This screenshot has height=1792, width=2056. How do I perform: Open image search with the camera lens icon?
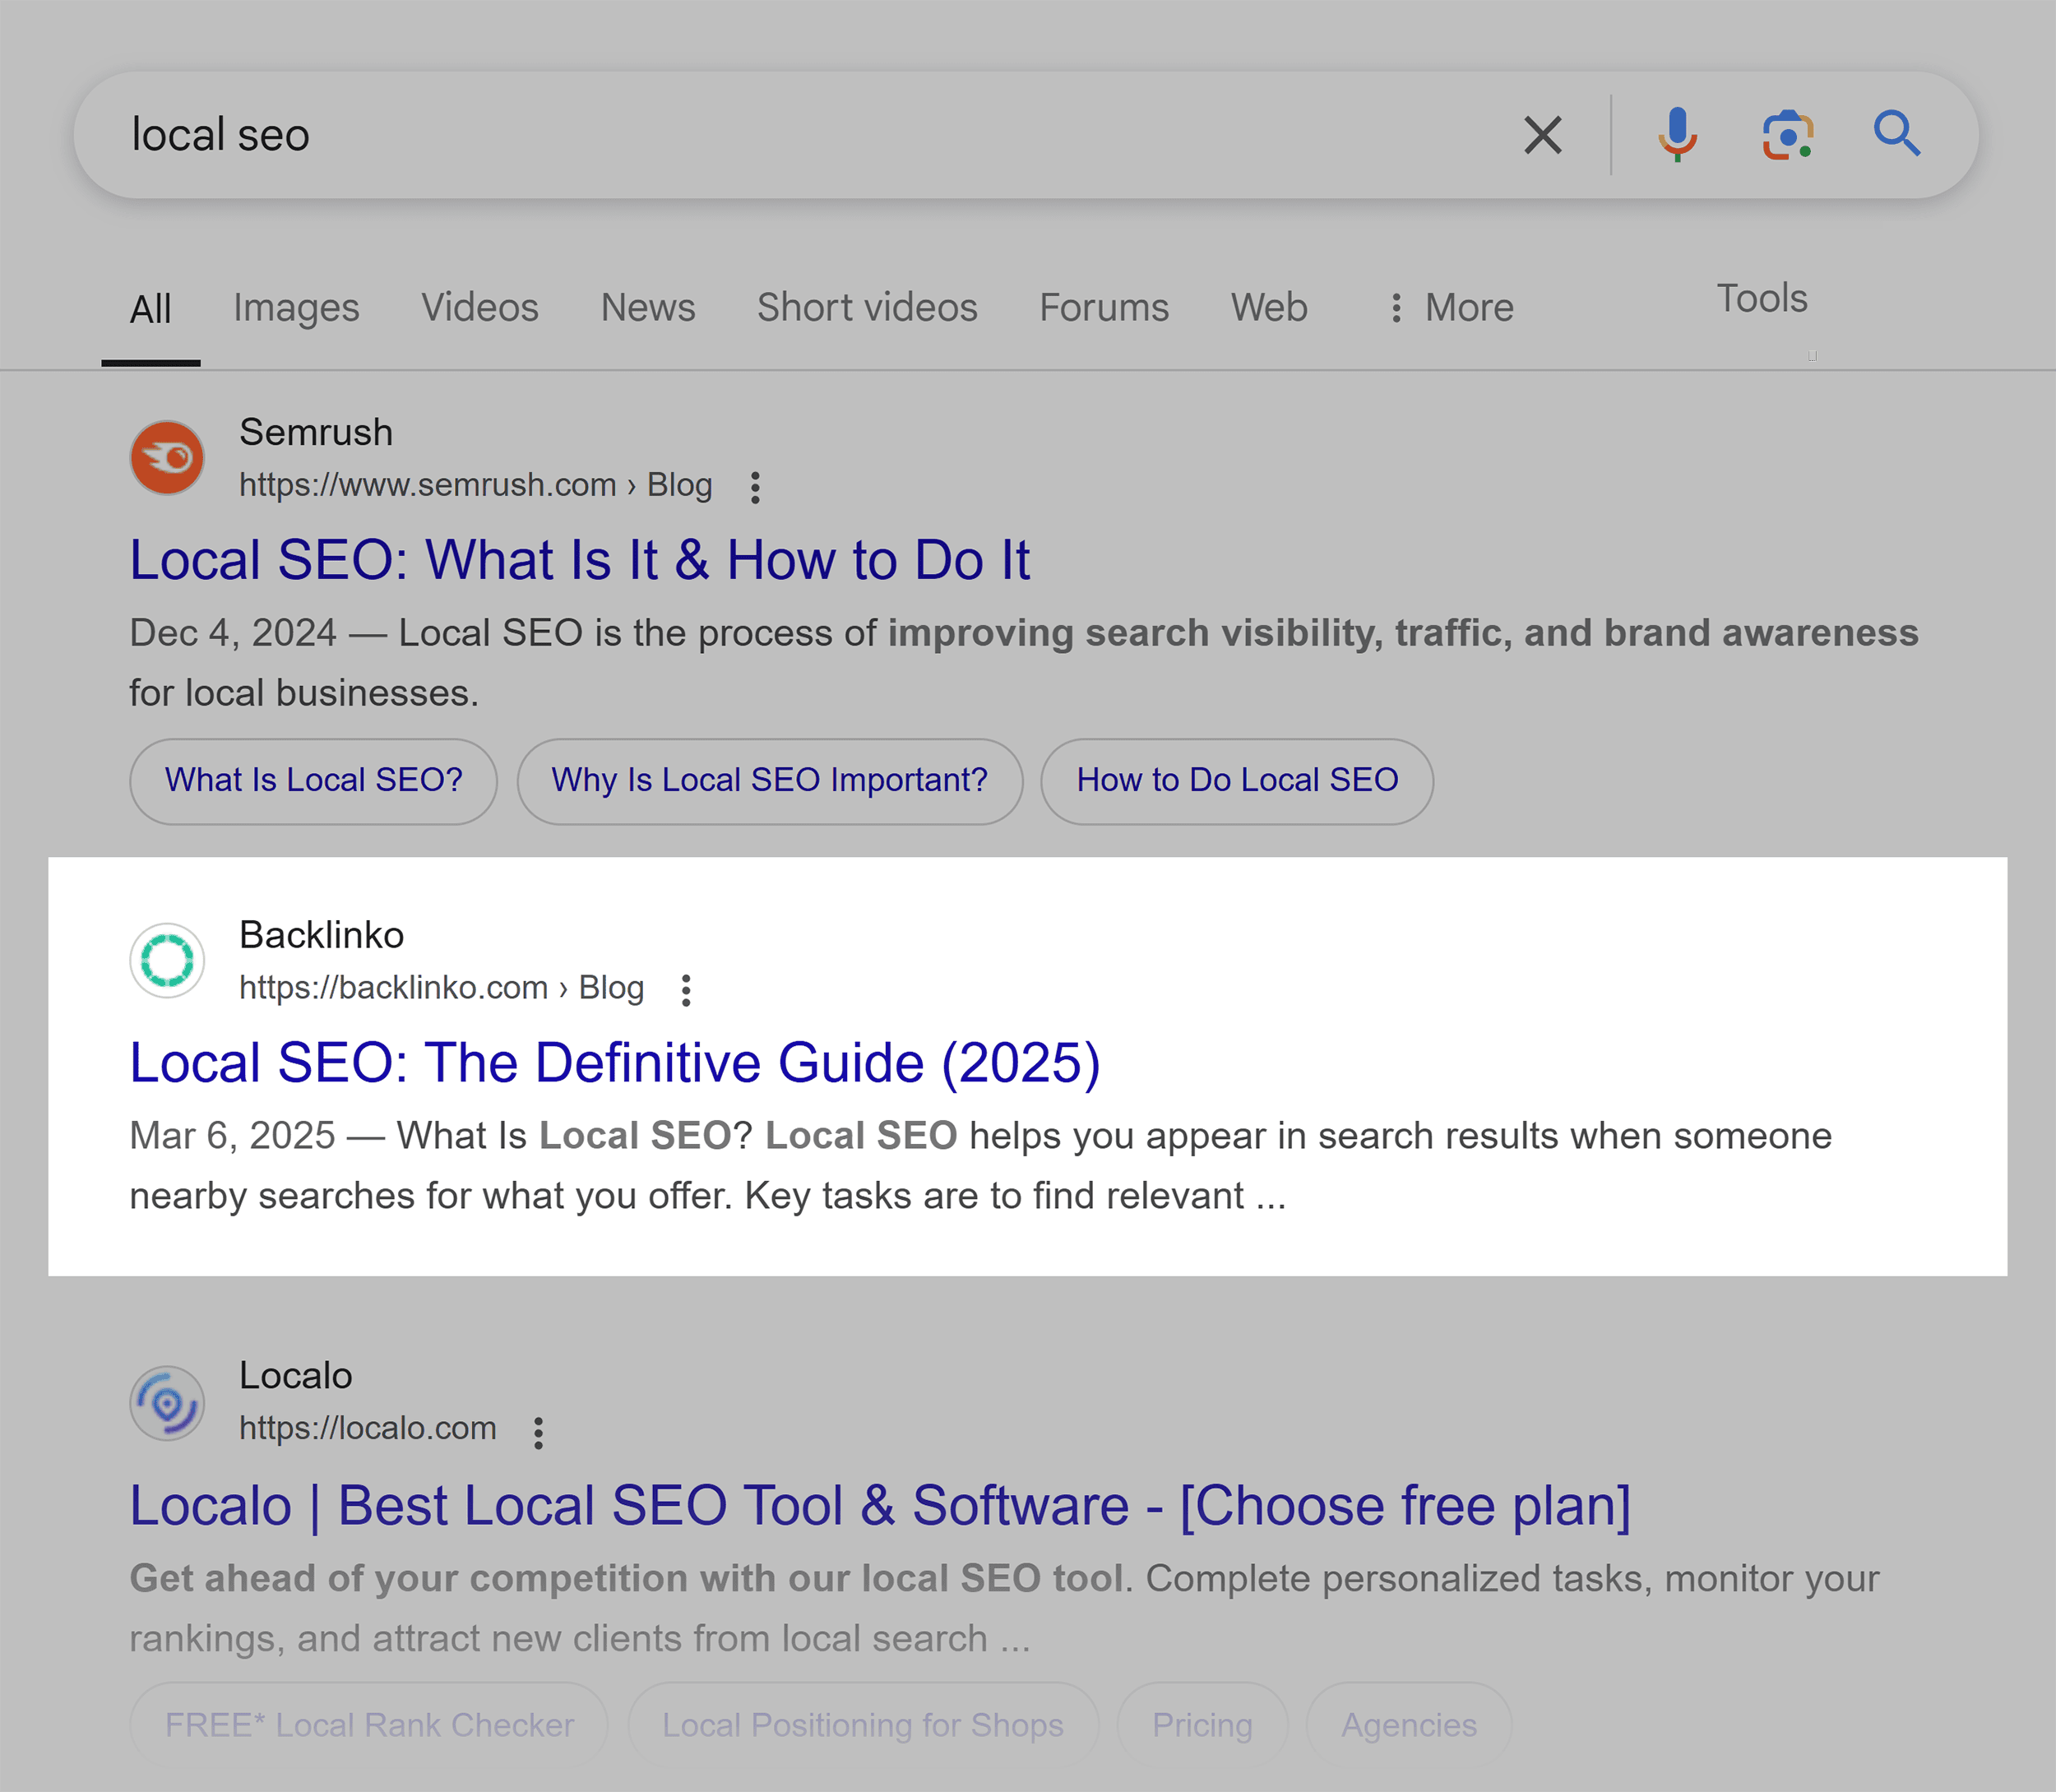tap(1787, 135)
